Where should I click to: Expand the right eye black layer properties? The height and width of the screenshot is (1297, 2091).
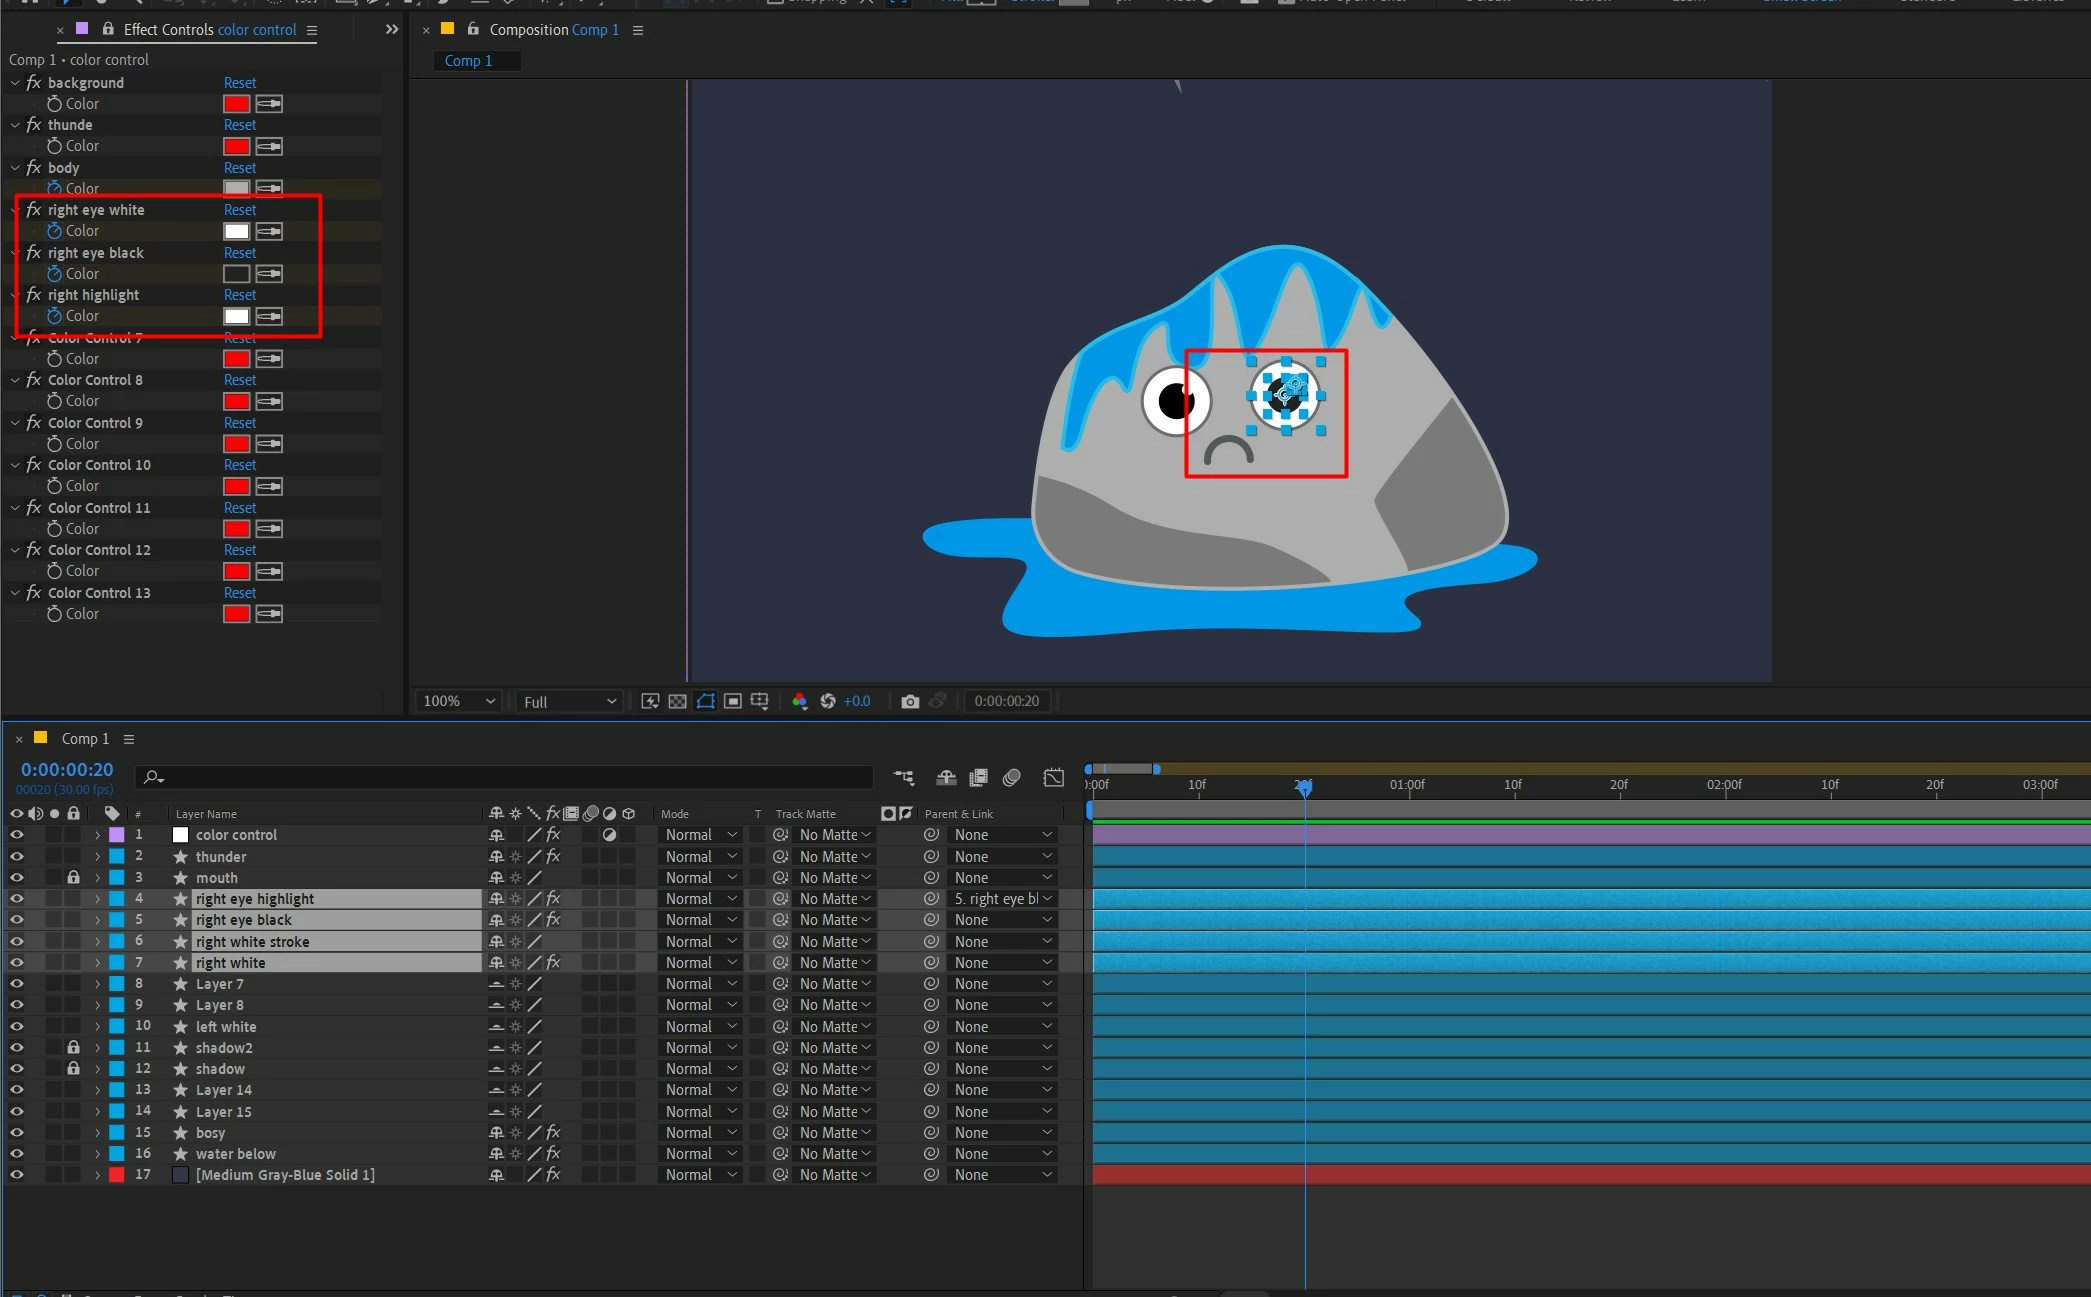tap(97, 920)
